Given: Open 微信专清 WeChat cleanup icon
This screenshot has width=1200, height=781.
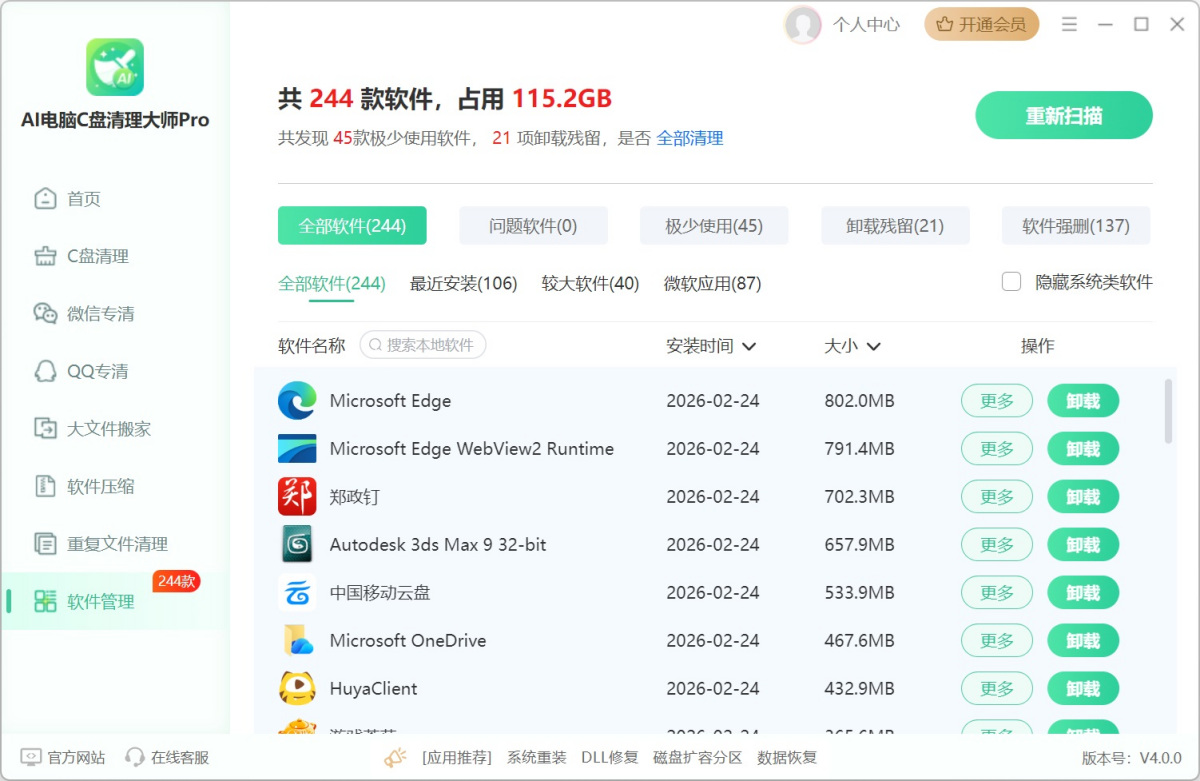Looking at the screenshot, I should [x=45, y=314].
